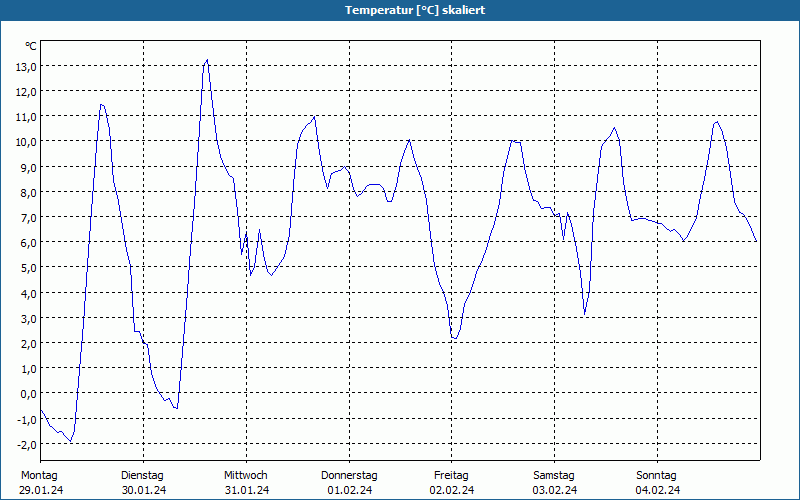Select the -1,0 axis value
This screenshot has height=500, width=800.
tap(26, 419)
